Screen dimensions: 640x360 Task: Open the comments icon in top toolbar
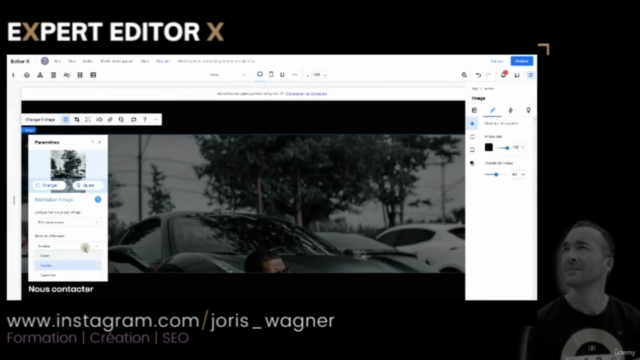(x=517, y=75)
